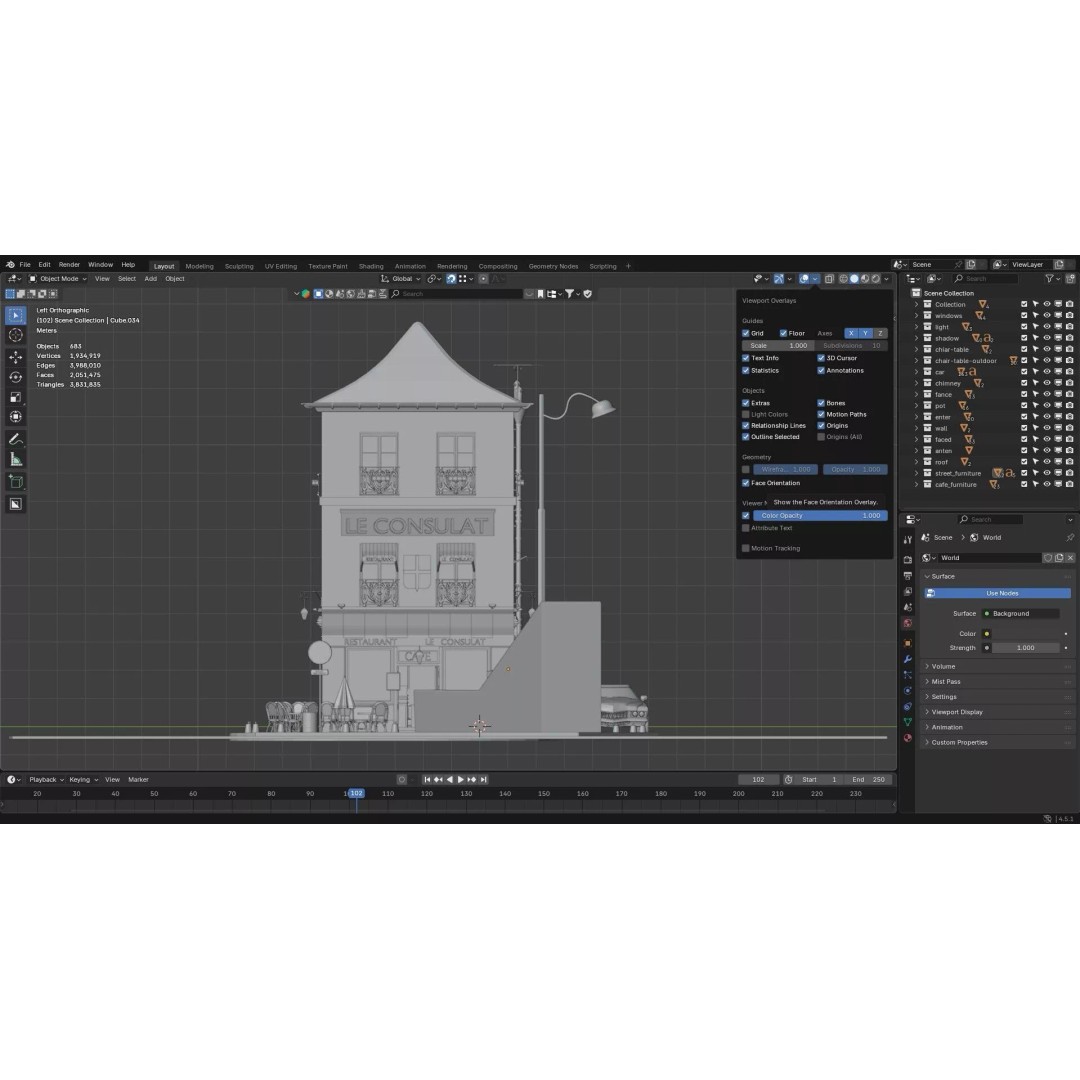Viewport: 1080px width, 1080px height.
Task: Switch to Material Preview shading
Action: [x=865, y=279]
